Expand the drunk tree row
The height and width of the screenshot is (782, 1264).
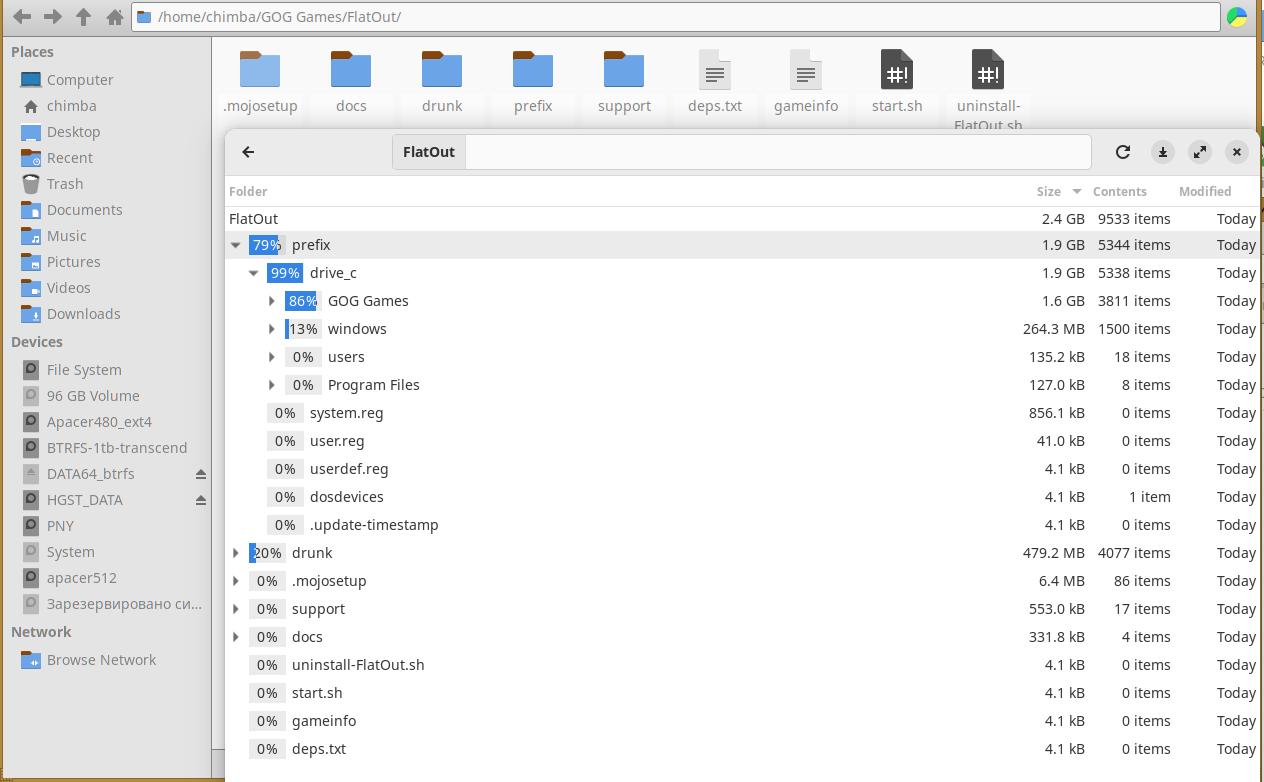pos(236,553)
